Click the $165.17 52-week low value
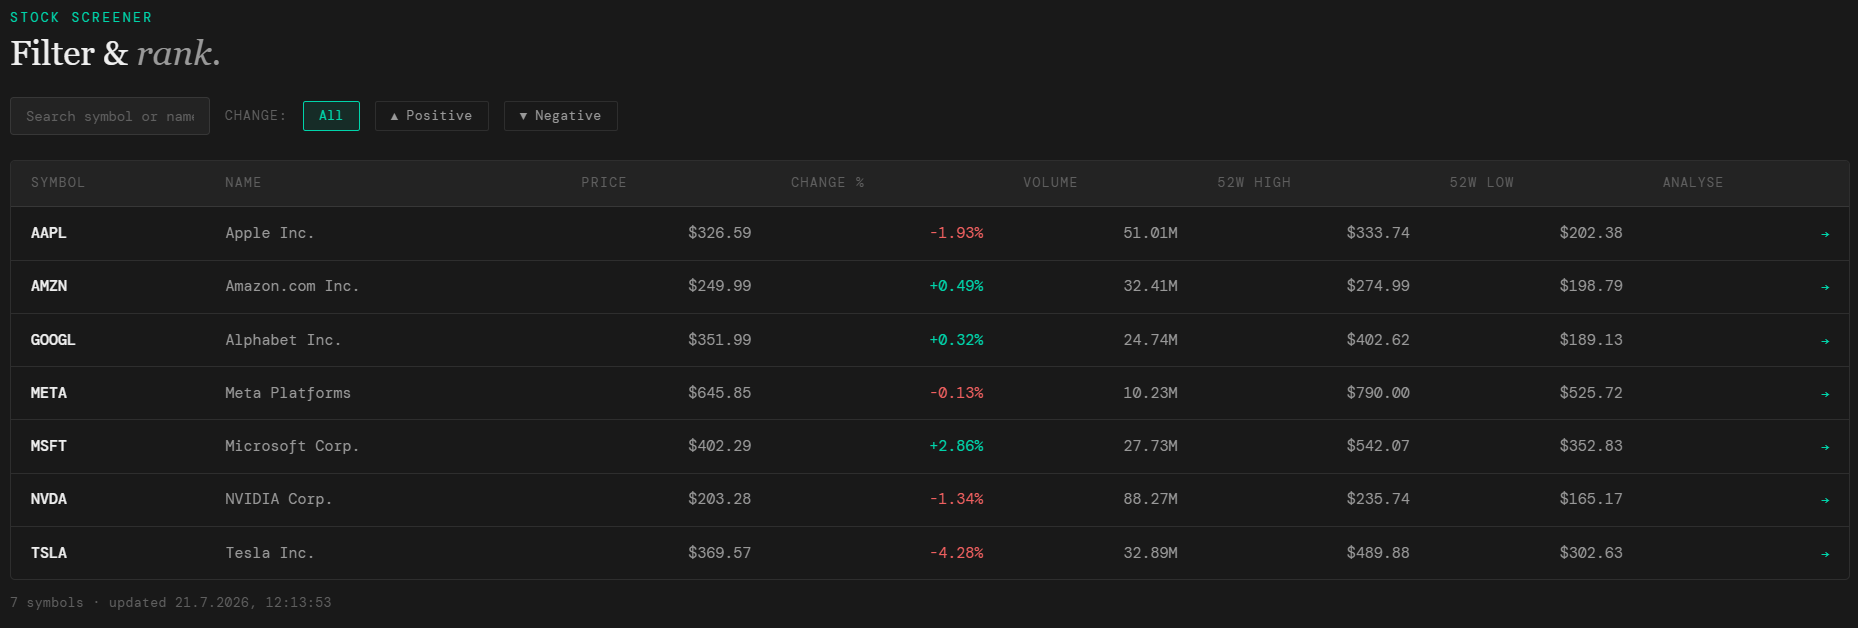The width and height of the screenshot is (1858, 628). tap(1591, 499)
